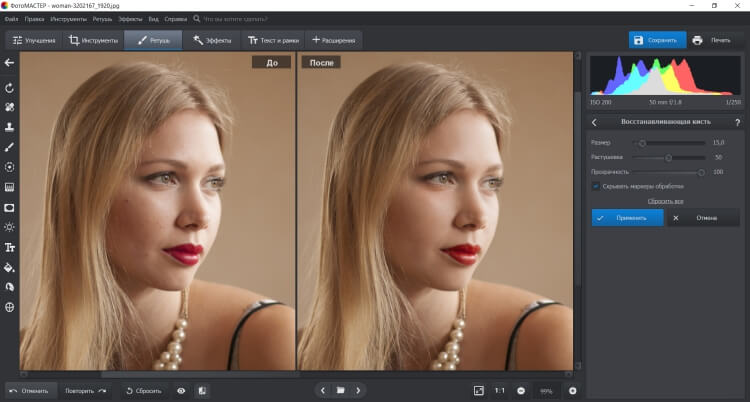Viewport: 750px width, 402px height.
Task: Open the Текст и рамки tab
Action: (273, 40)
